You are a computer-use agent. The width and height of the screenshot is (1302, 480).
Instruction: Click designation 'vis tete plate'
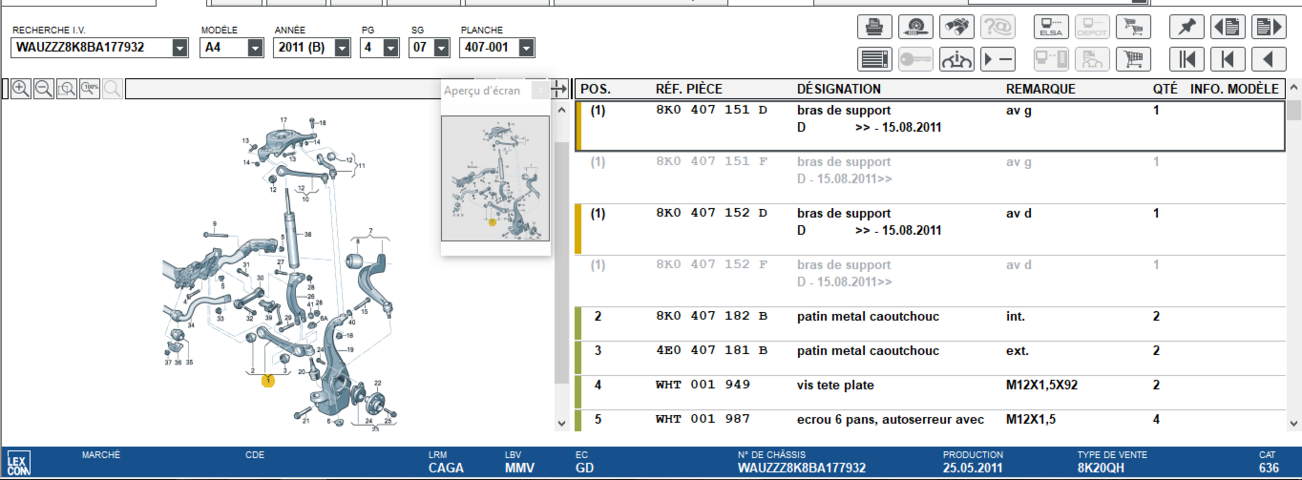pyautogui.click(x=835, y=385)
